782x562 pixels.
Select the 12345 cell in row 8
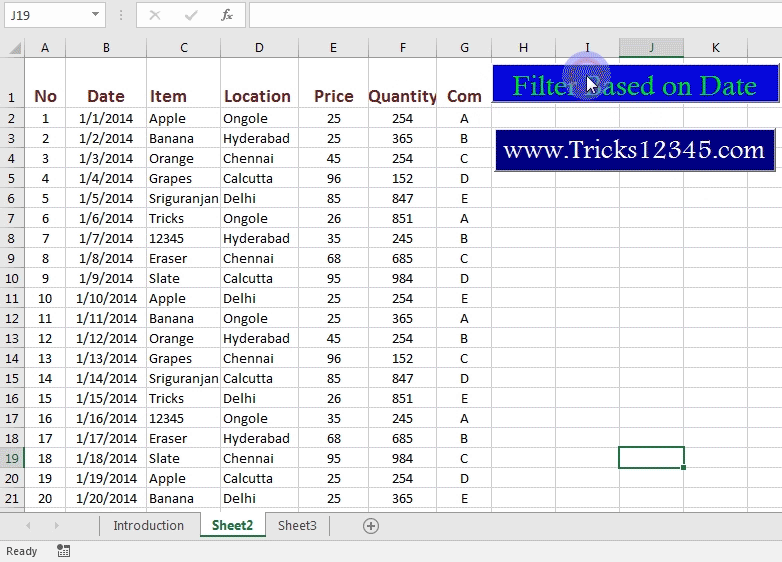tap(184, 238)
